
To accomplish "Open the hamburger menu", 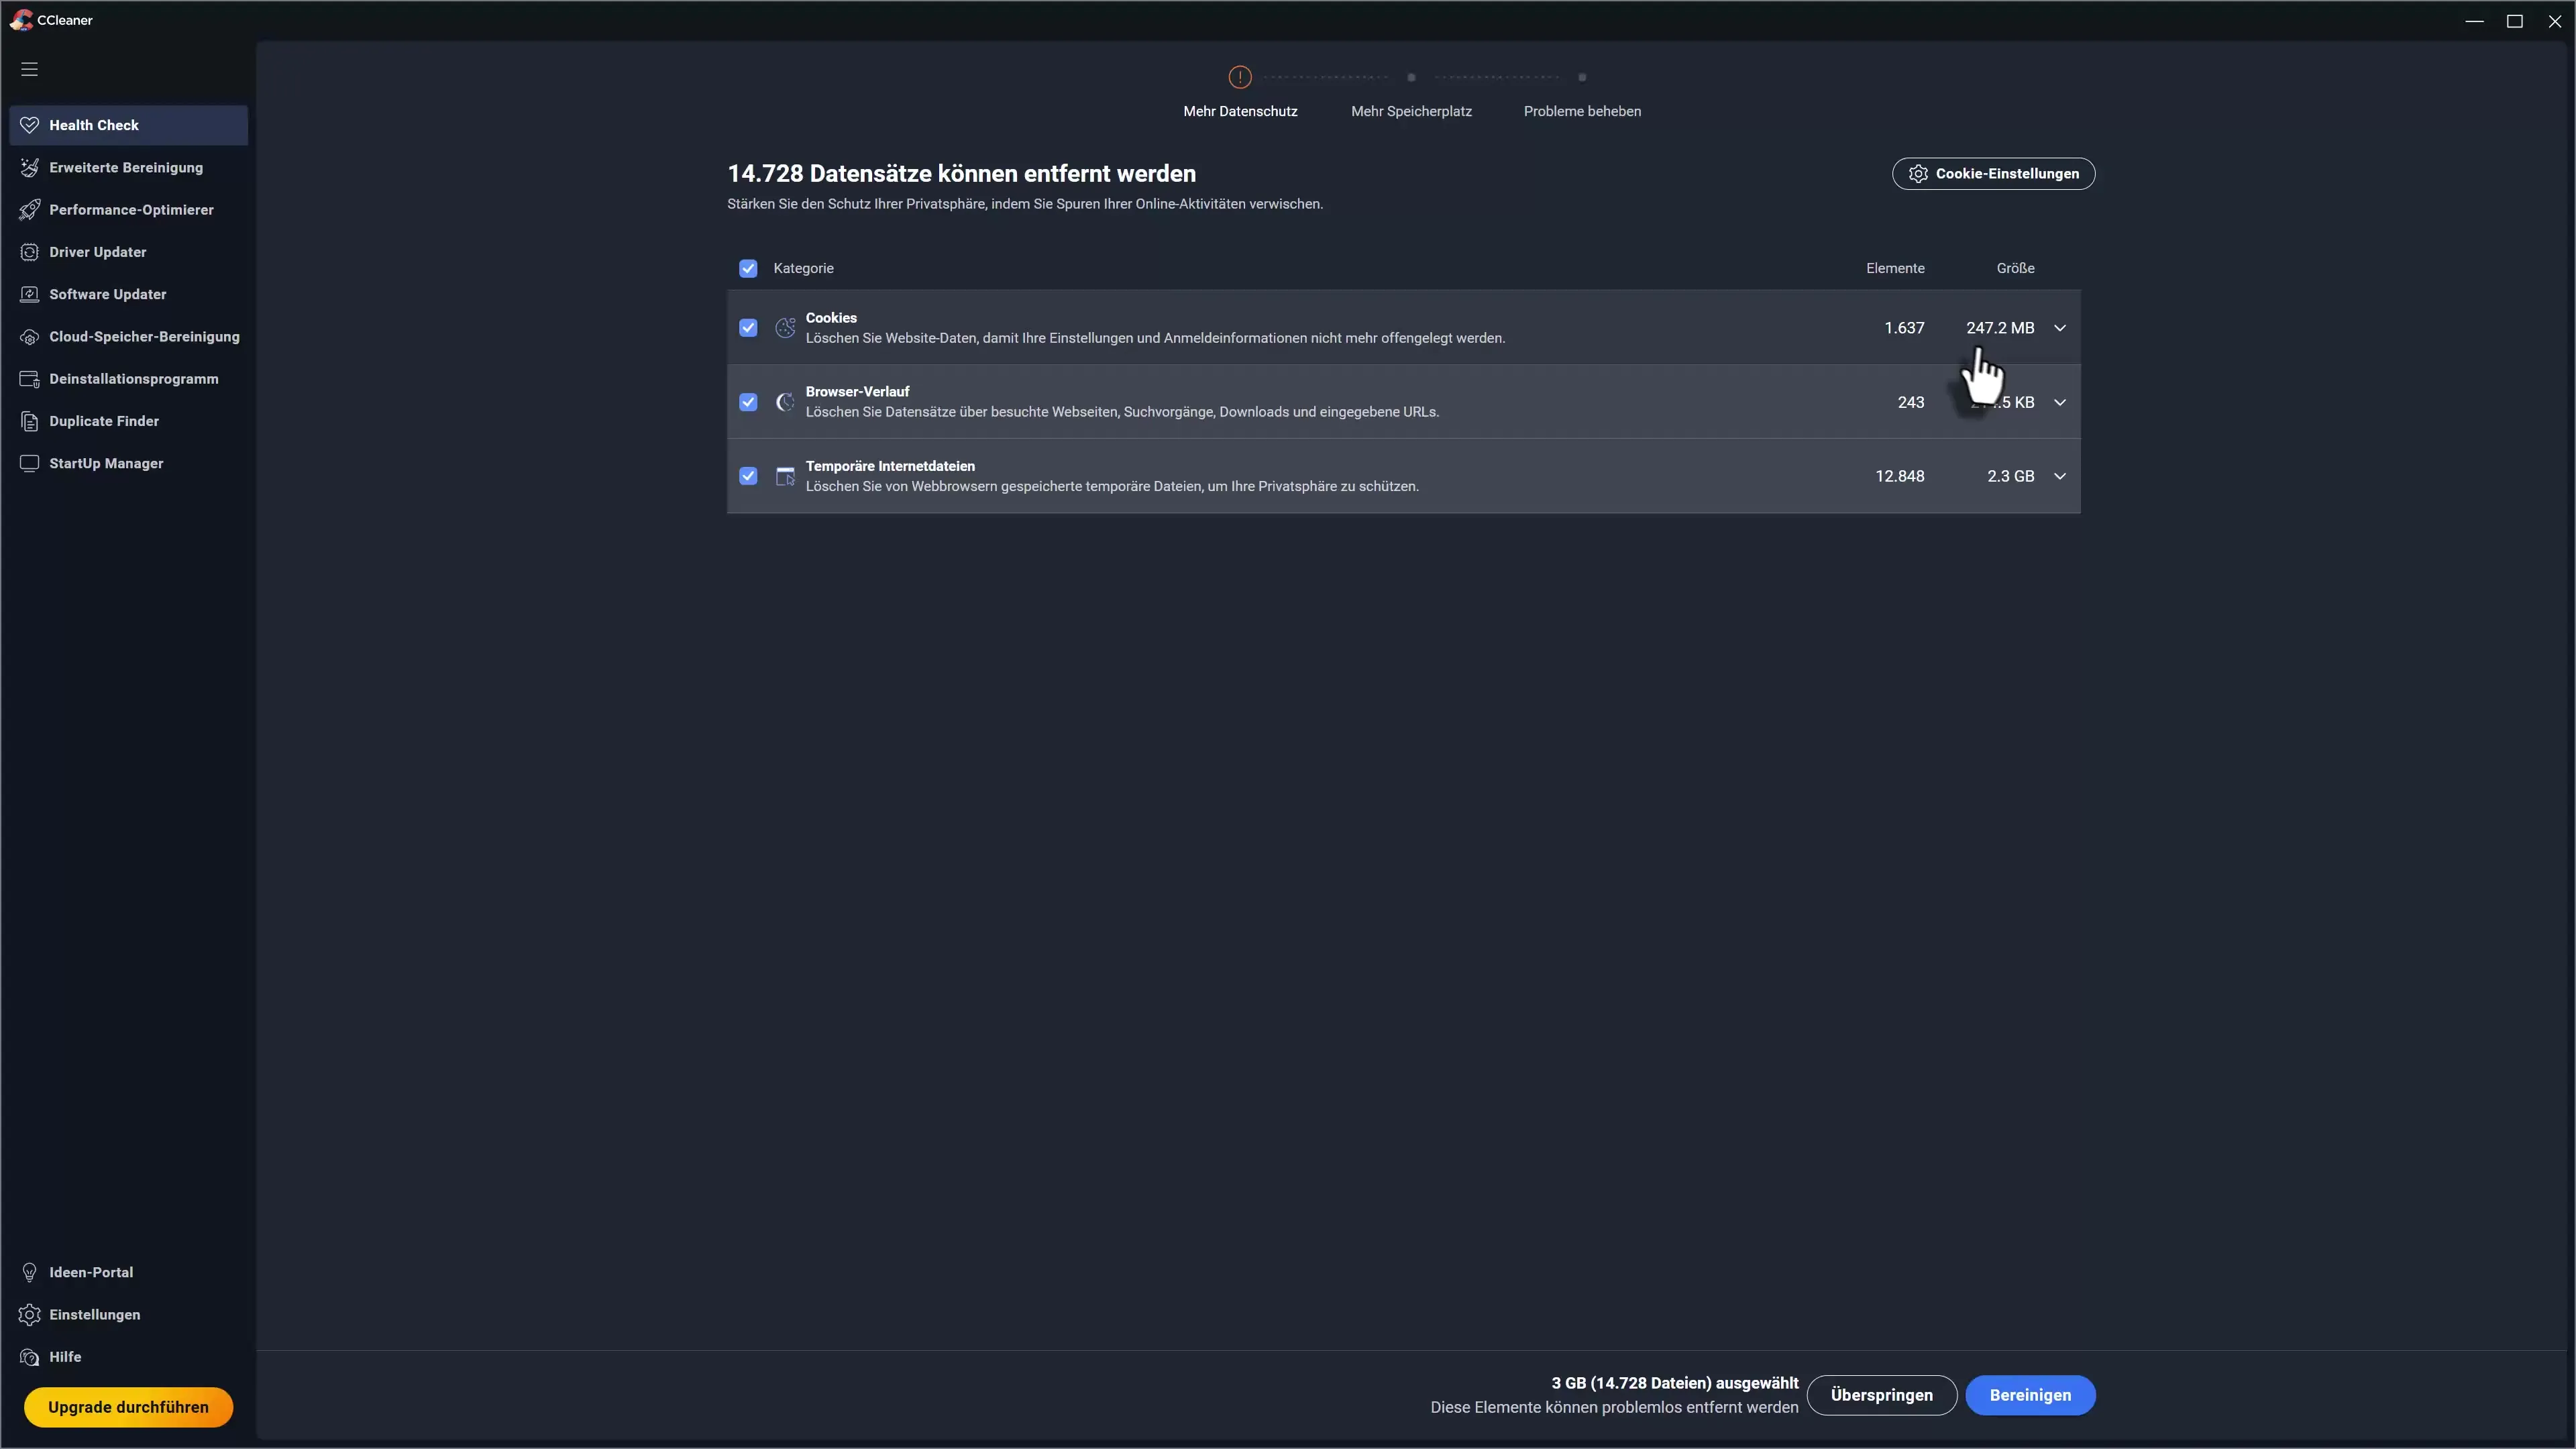I will coord(29,68).
